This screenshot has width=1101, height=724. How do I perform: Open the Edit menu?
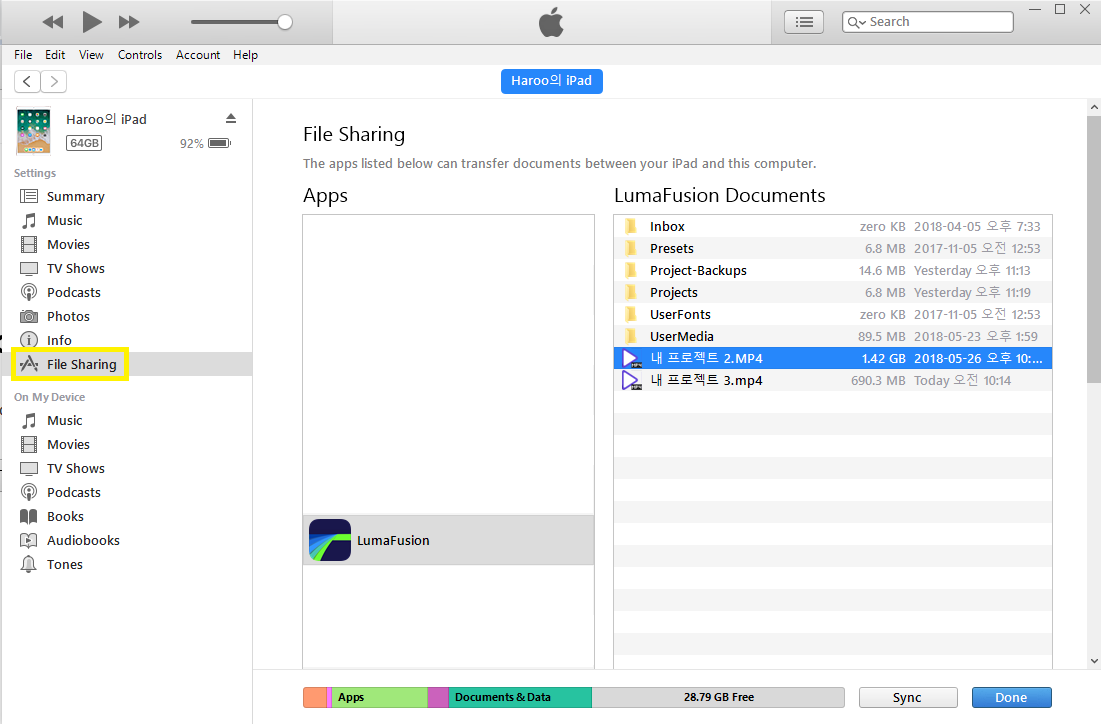(x=55, y=55)
